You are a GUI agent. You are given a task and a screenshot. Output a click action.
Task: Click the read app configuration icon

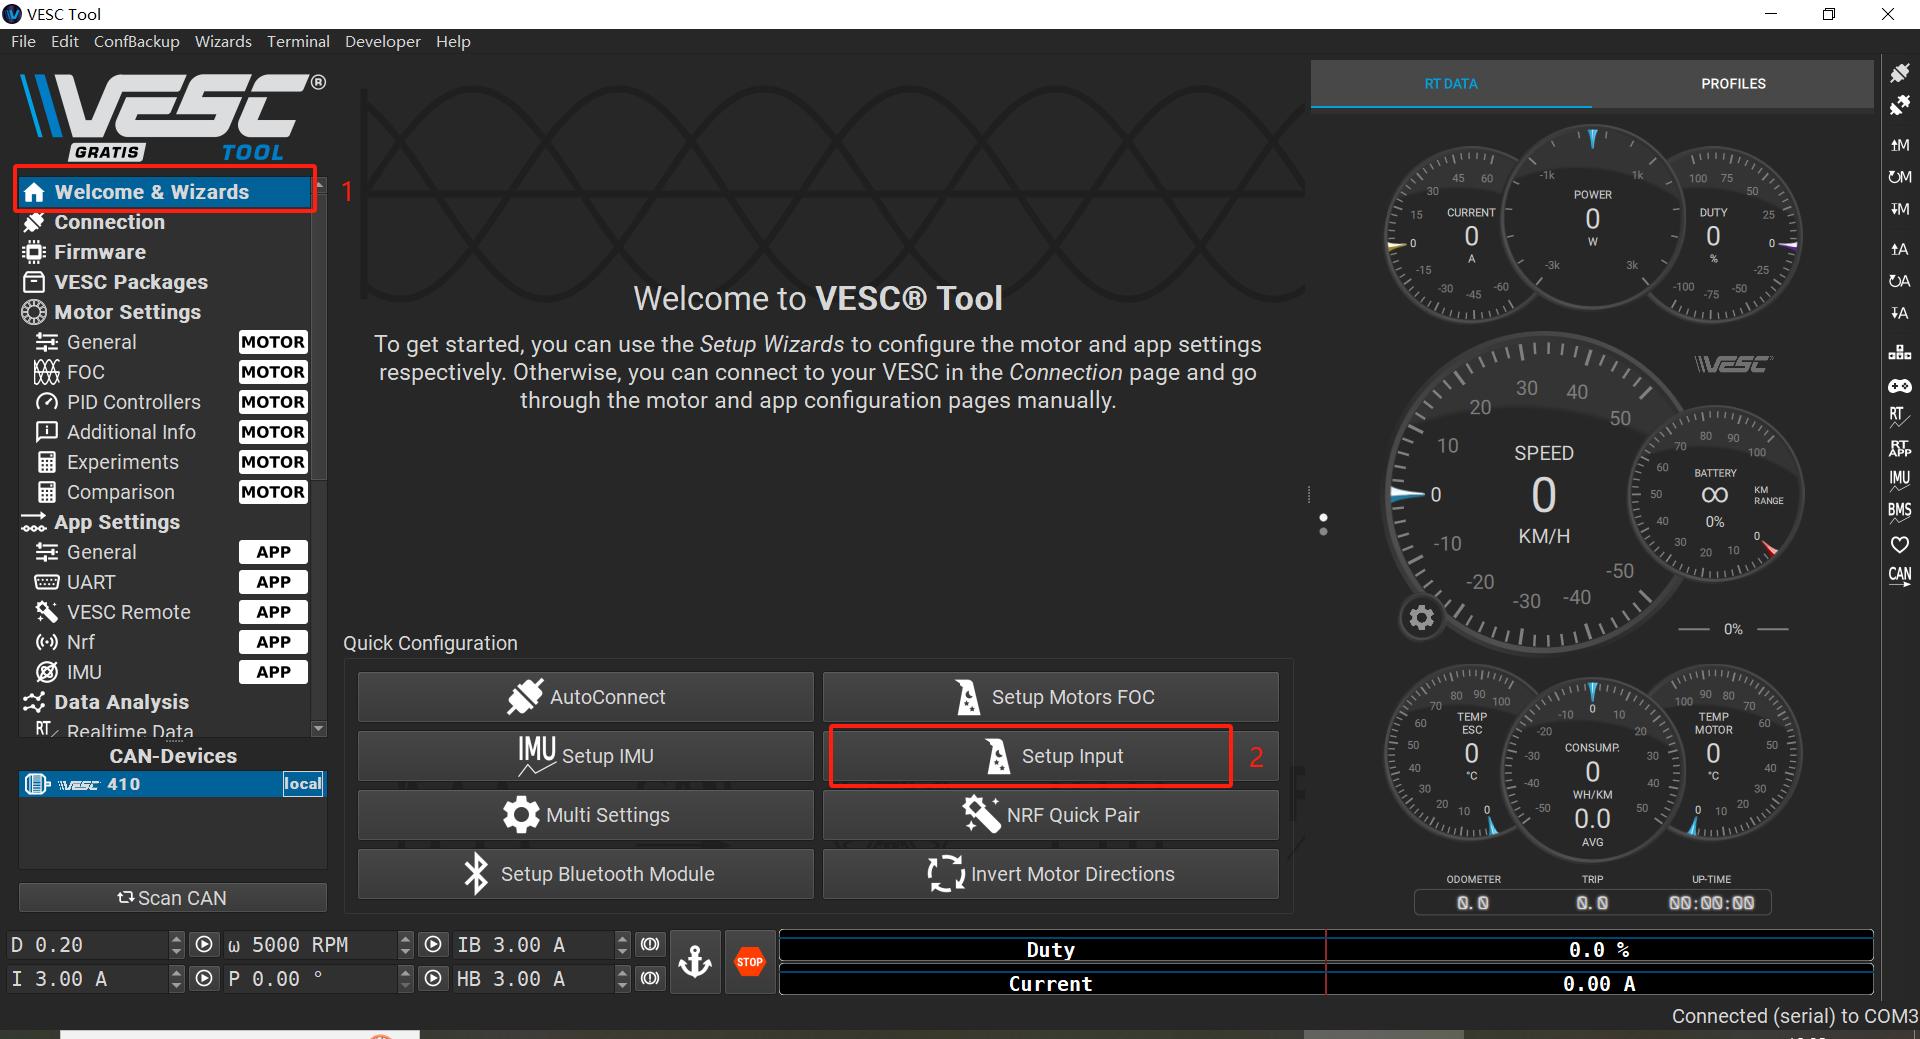1899,249
